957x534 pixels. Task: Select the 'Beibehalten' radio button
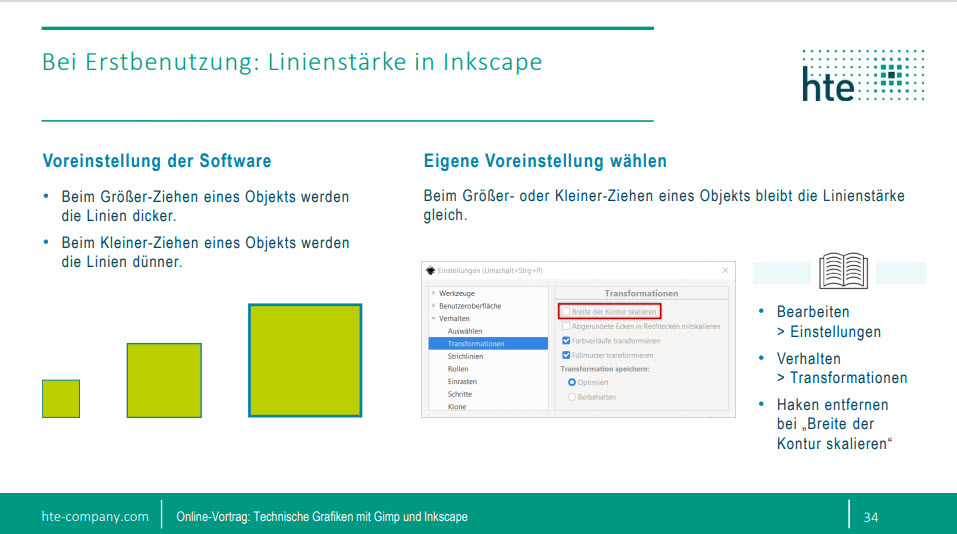click(572, 397)
